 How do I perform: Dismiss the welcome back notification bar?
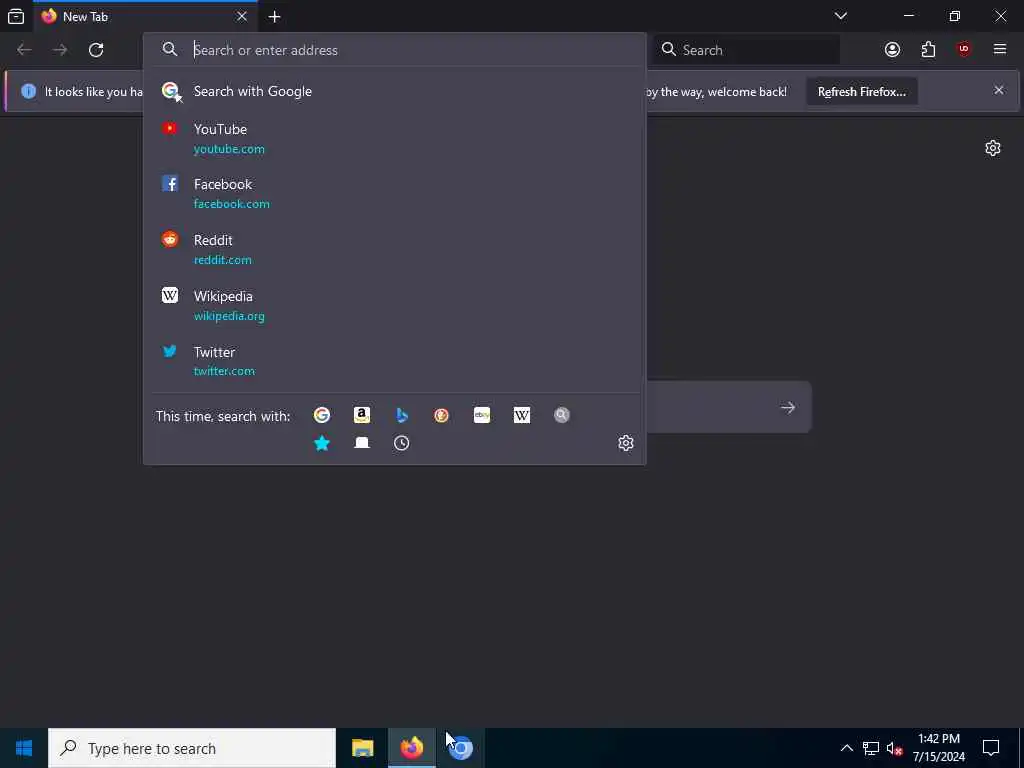tap(999, 90)
